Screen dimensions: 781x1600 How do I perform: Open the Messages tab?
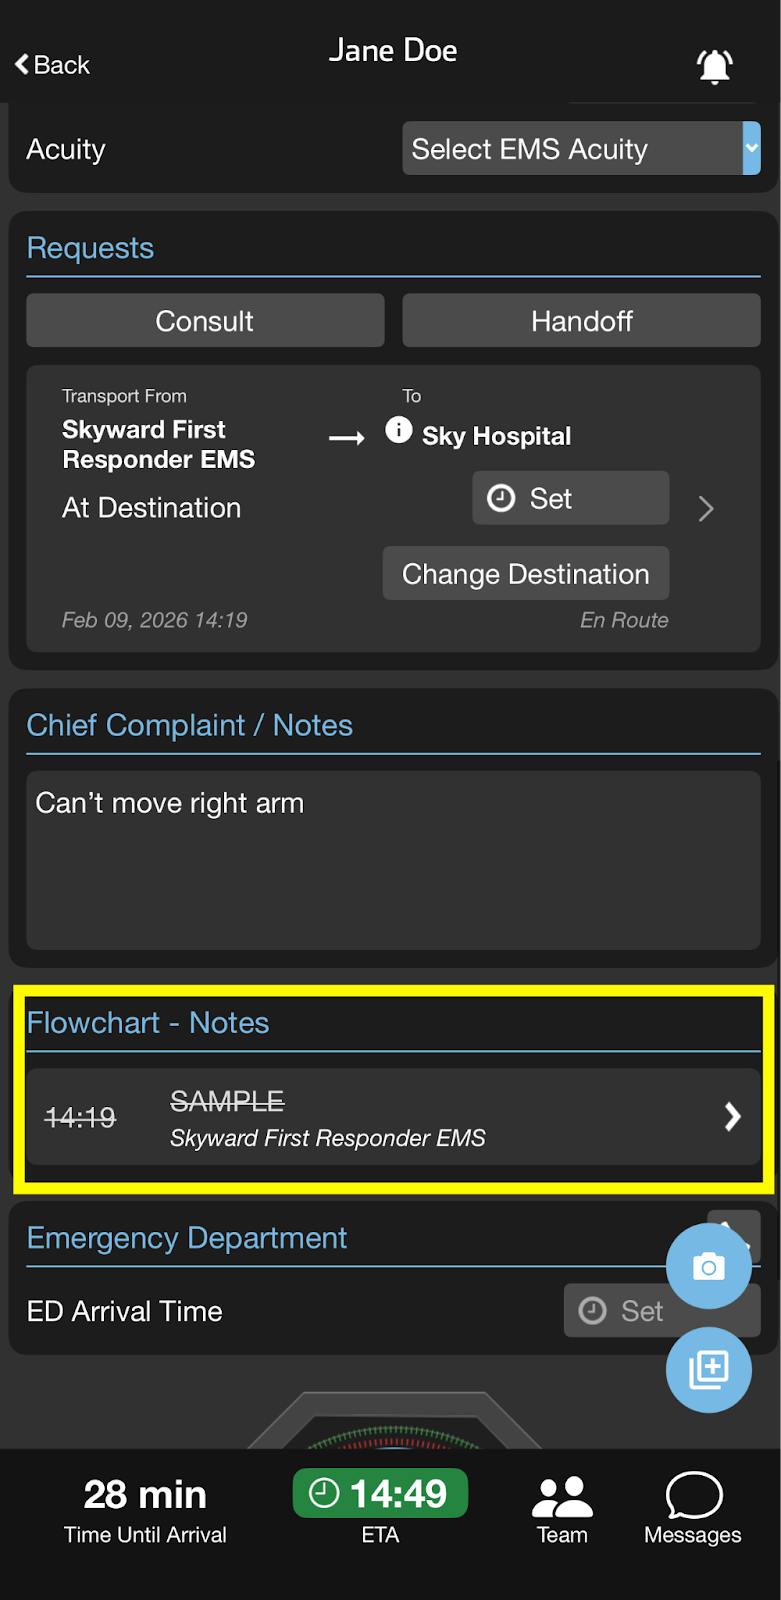[x=693, y=1509]
